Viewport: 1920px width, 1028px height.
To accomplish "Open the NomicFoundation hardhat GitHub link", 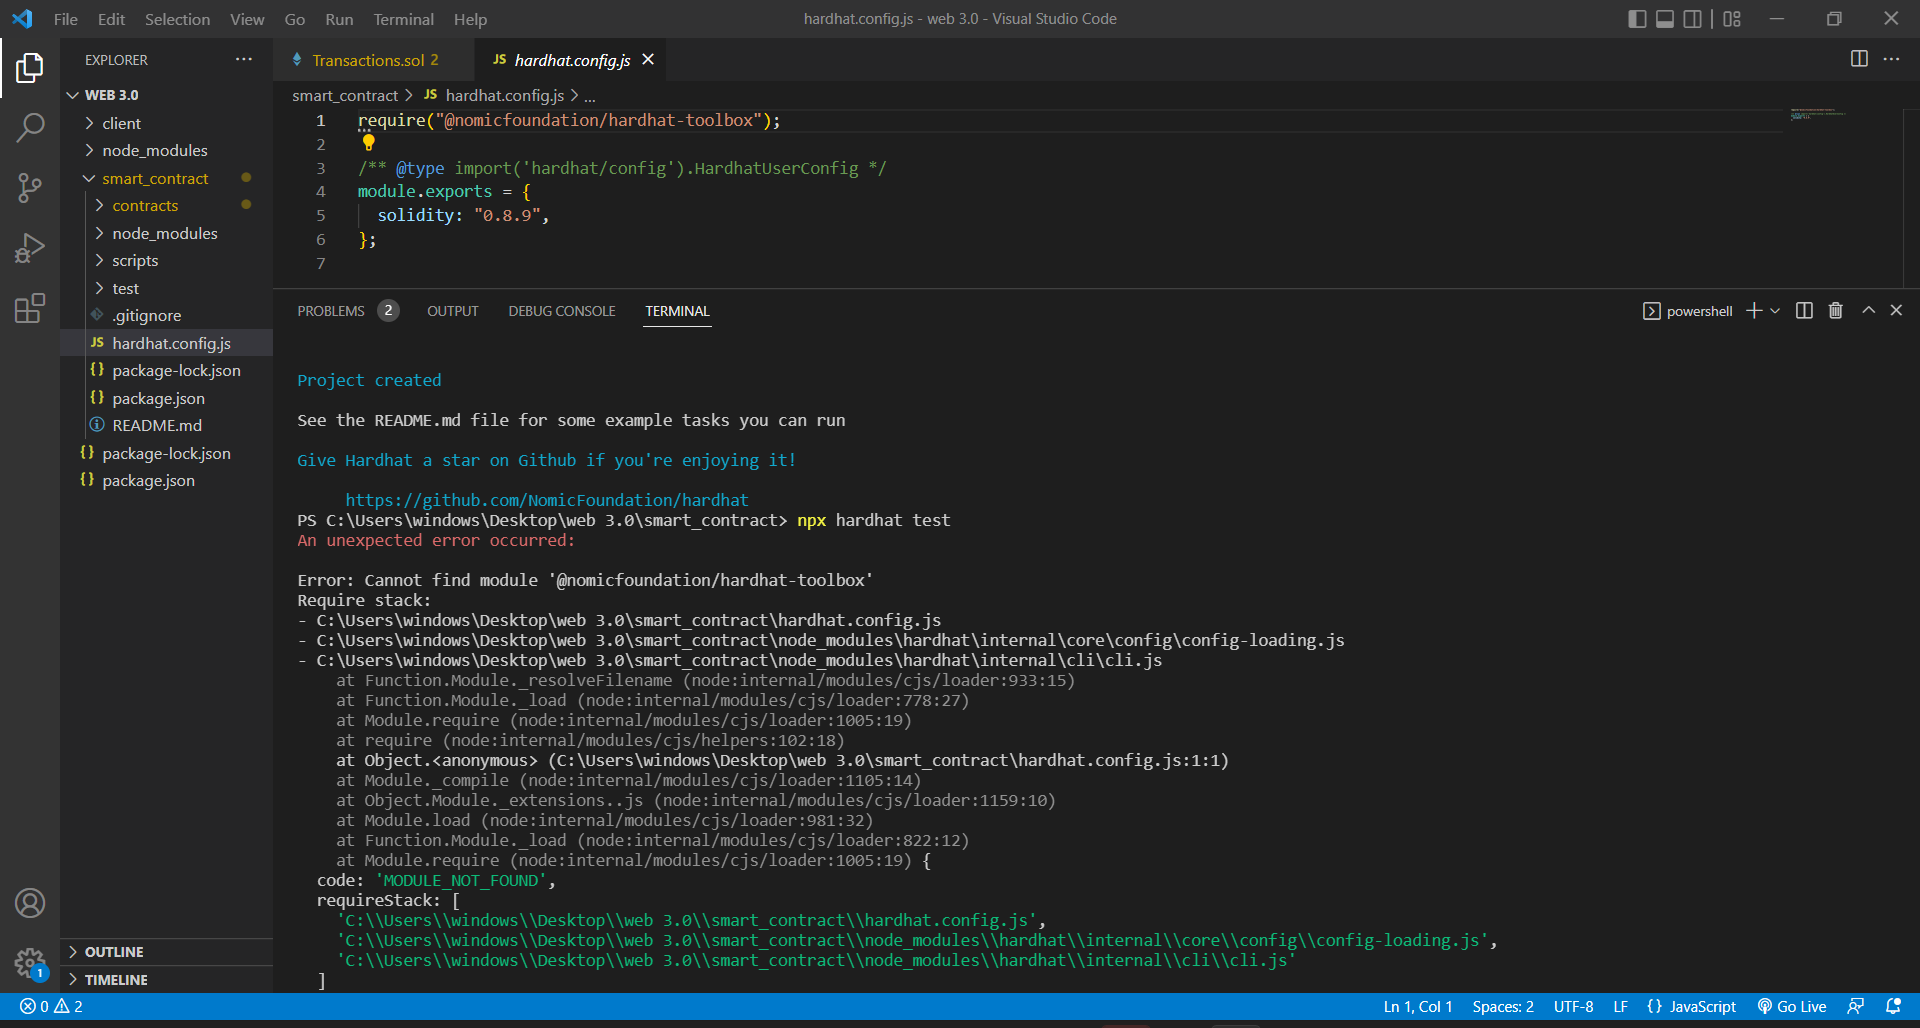I will click(x=546, y=500).
